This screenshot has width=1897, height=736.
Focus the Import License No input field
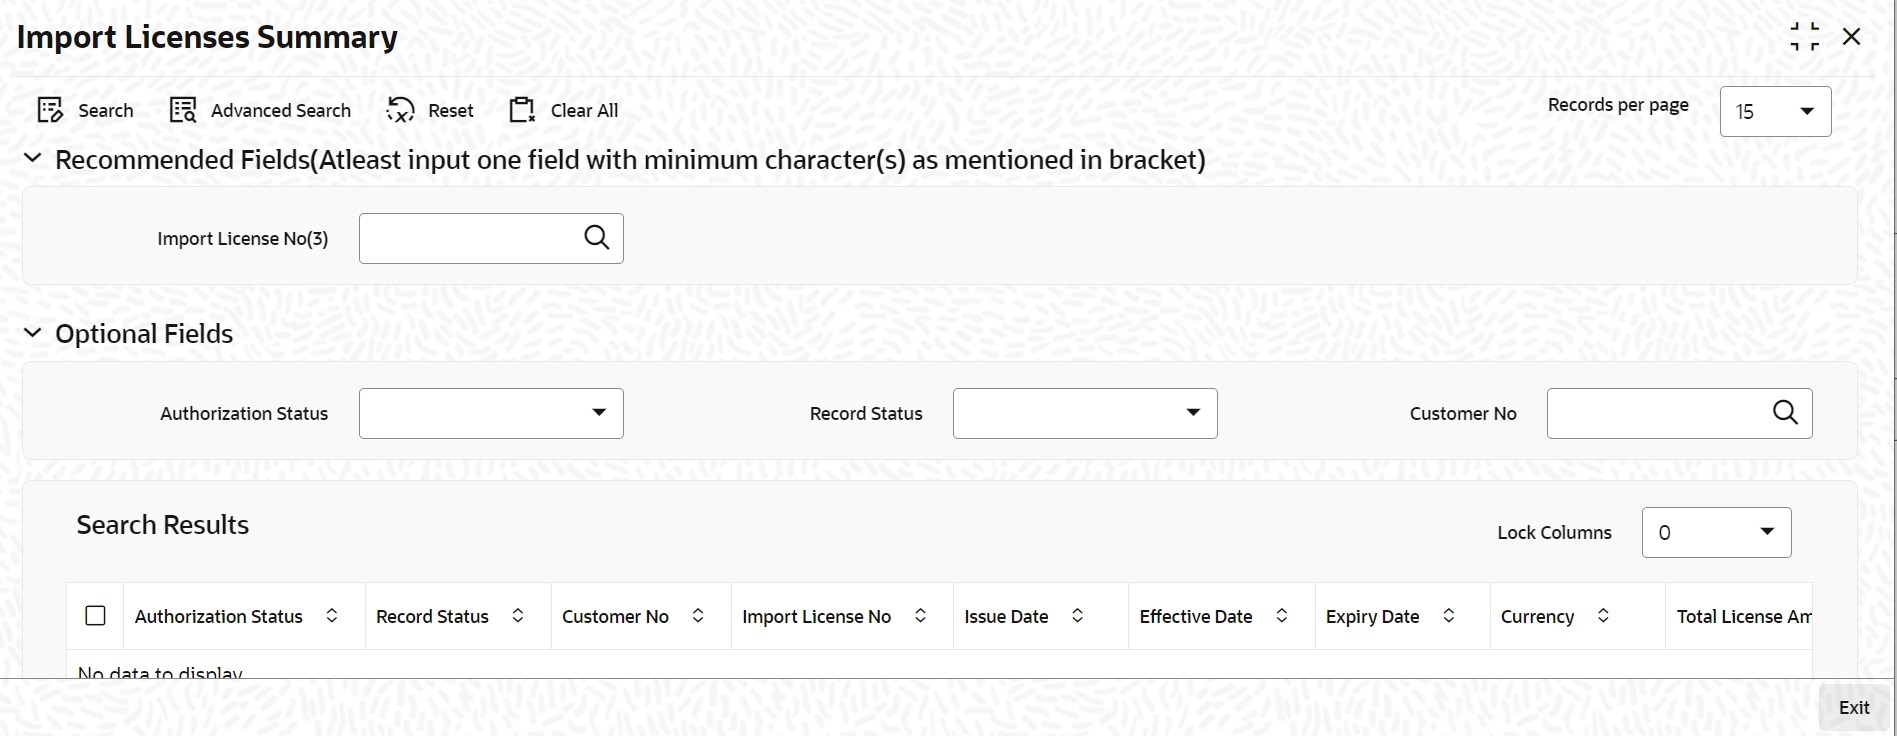coord(468,238)
